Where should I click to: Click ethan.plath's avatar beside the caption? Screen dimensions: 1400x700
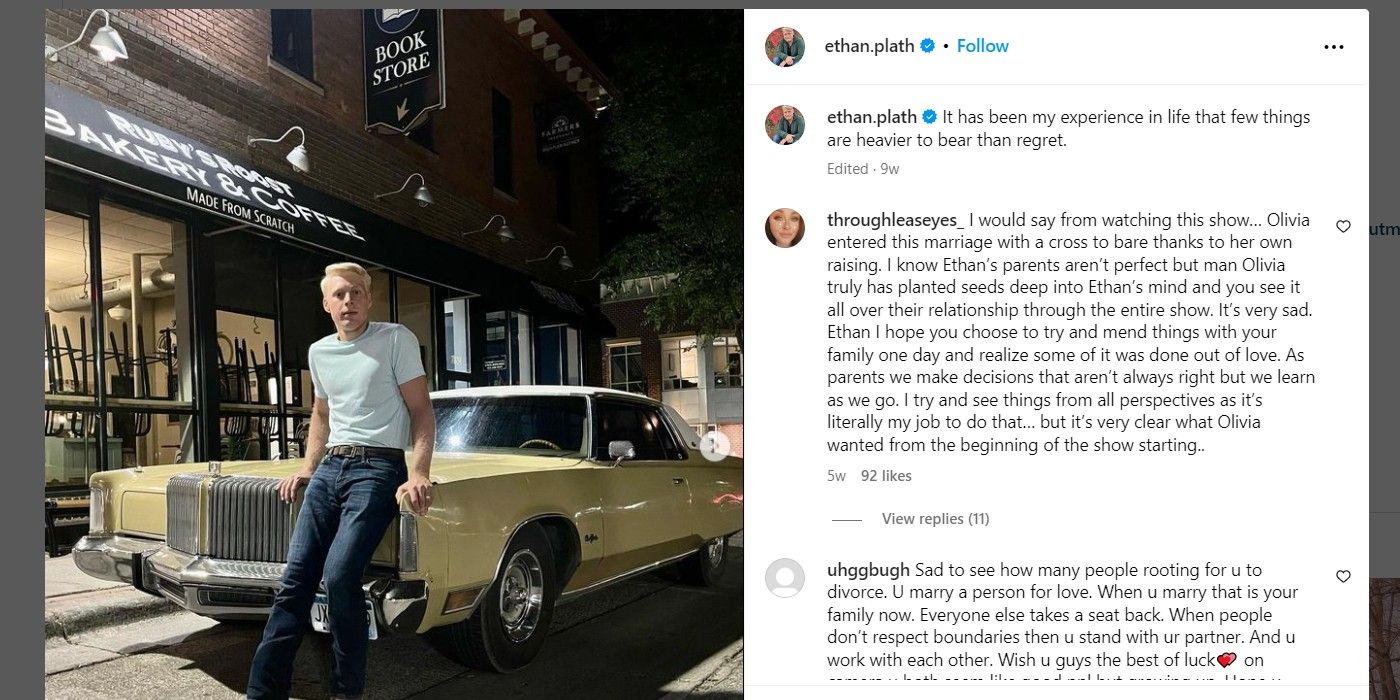785,125
